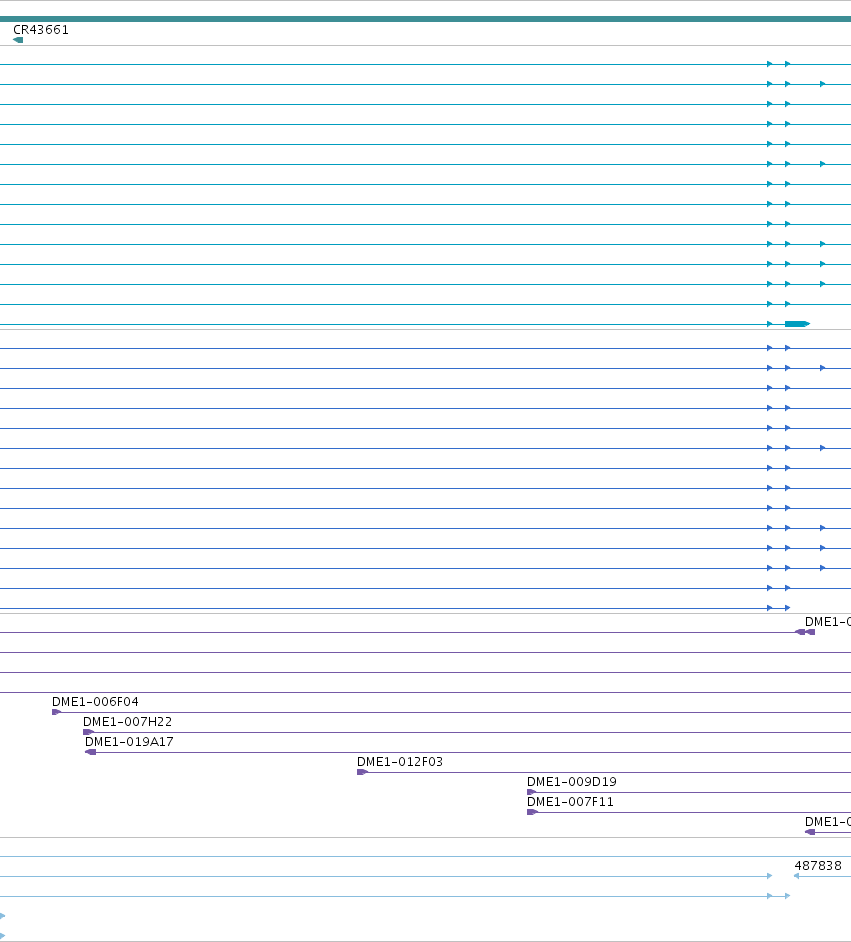851x942 pixels.
Task: Select purple marker under DME1-012F03
Action: pyautogui.click(x=362, y=772)
